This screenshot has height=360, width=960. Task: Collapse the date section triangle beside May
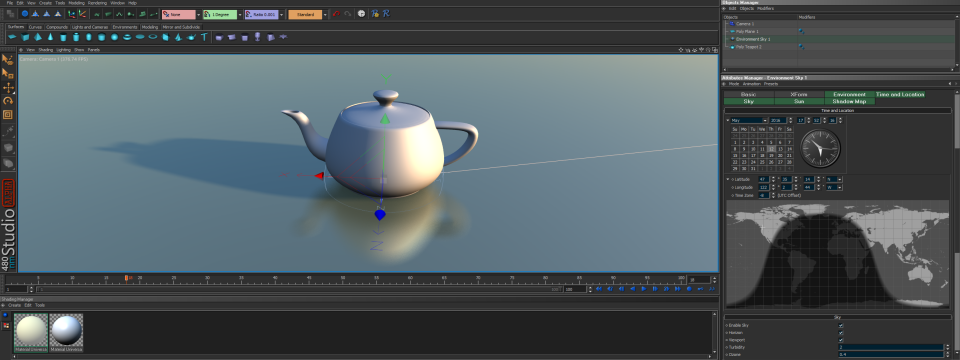(x=727, y=121)
